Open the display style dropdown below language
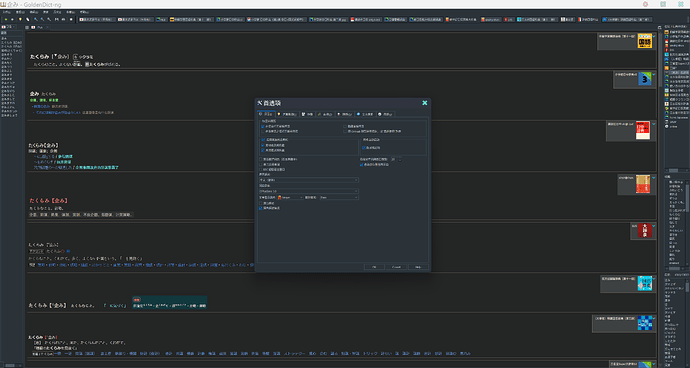Viewport: 690px width, 368px height. tap(308, 191)
